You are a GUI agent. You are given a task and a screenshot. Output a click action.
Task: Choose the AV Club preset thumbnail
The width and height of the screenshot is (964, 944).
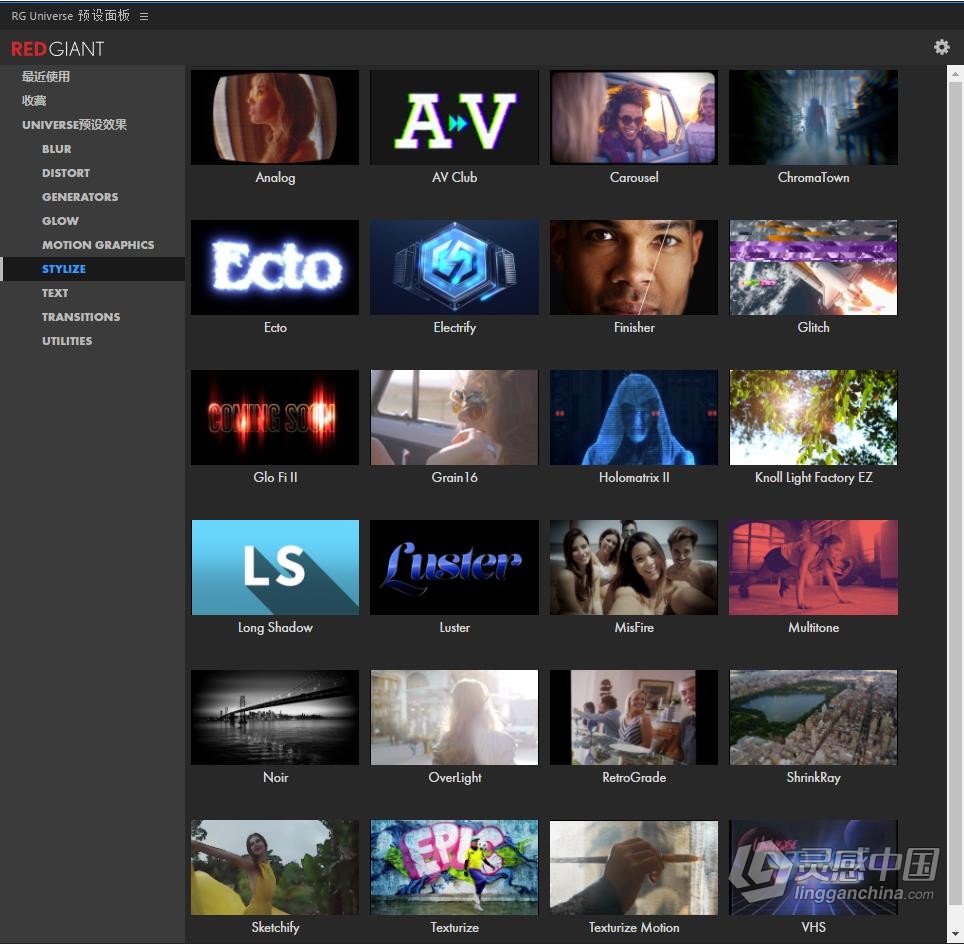point(454,117)
